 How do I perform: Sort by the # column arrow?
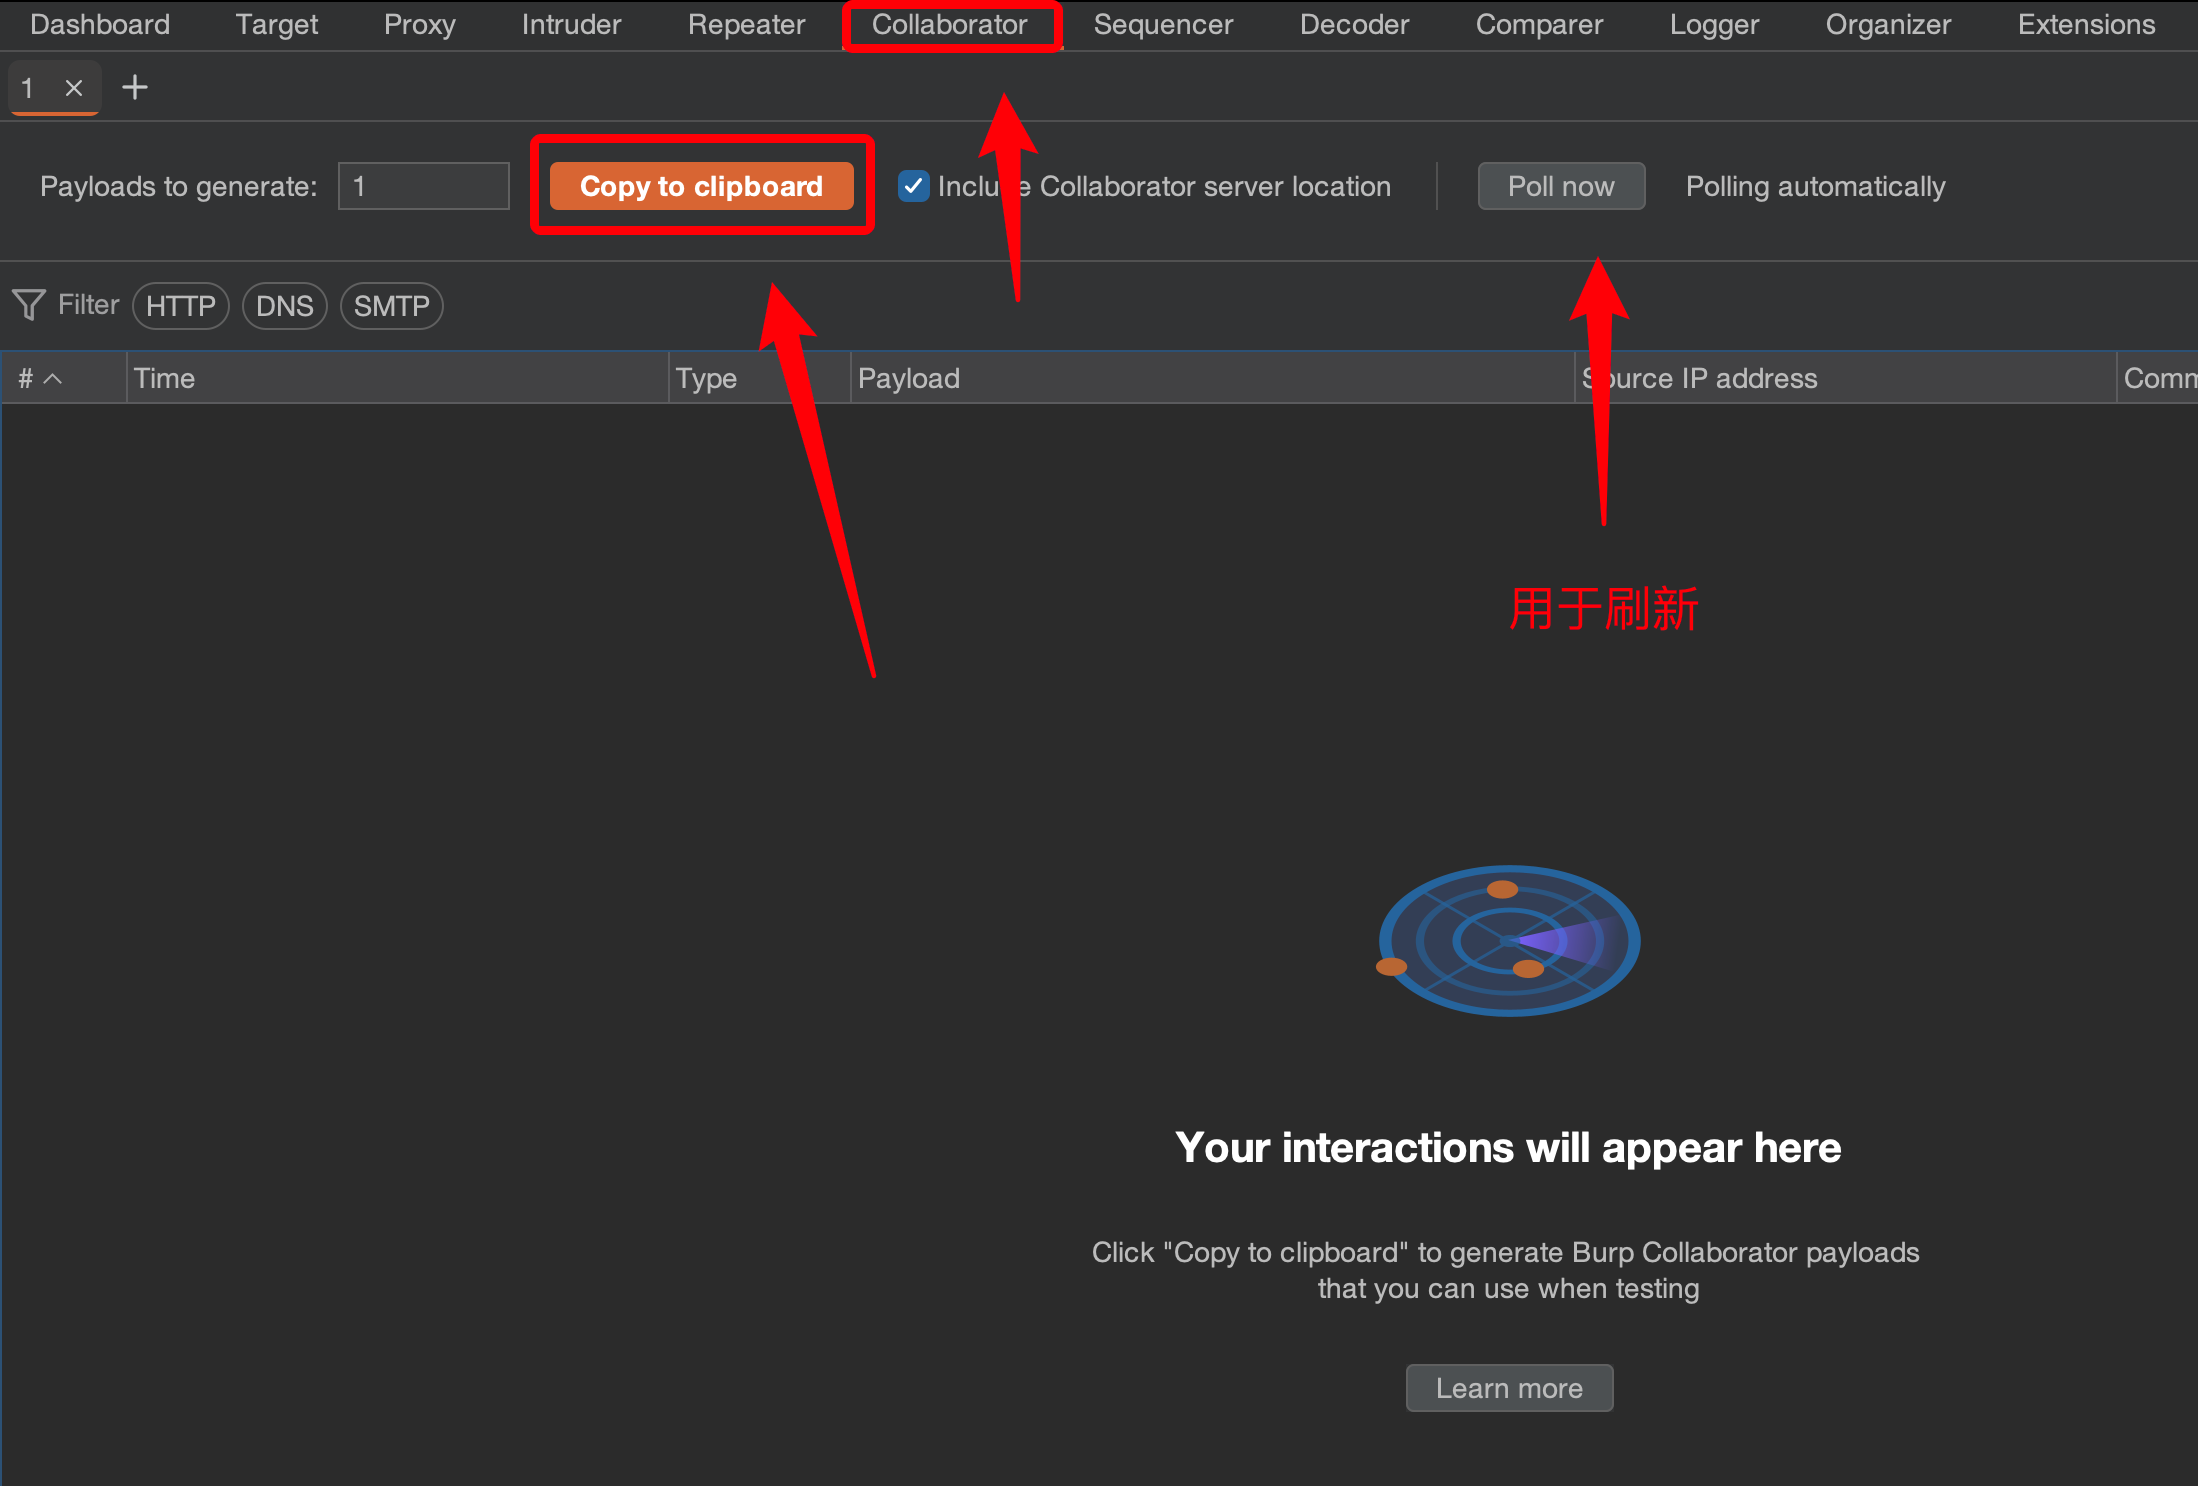click(x=53, y=379)
